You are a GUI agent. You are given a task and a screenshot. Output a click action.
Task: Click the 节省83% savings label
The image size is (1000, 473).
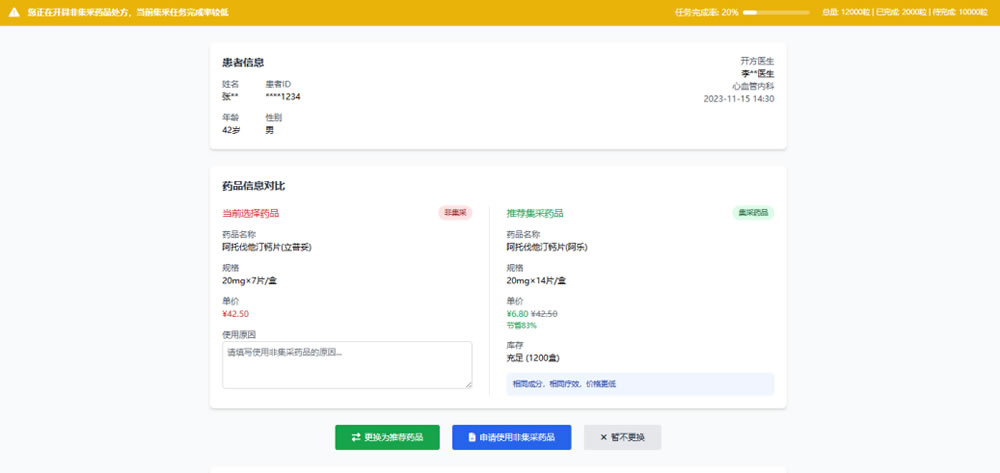click(x=522, y=326)
